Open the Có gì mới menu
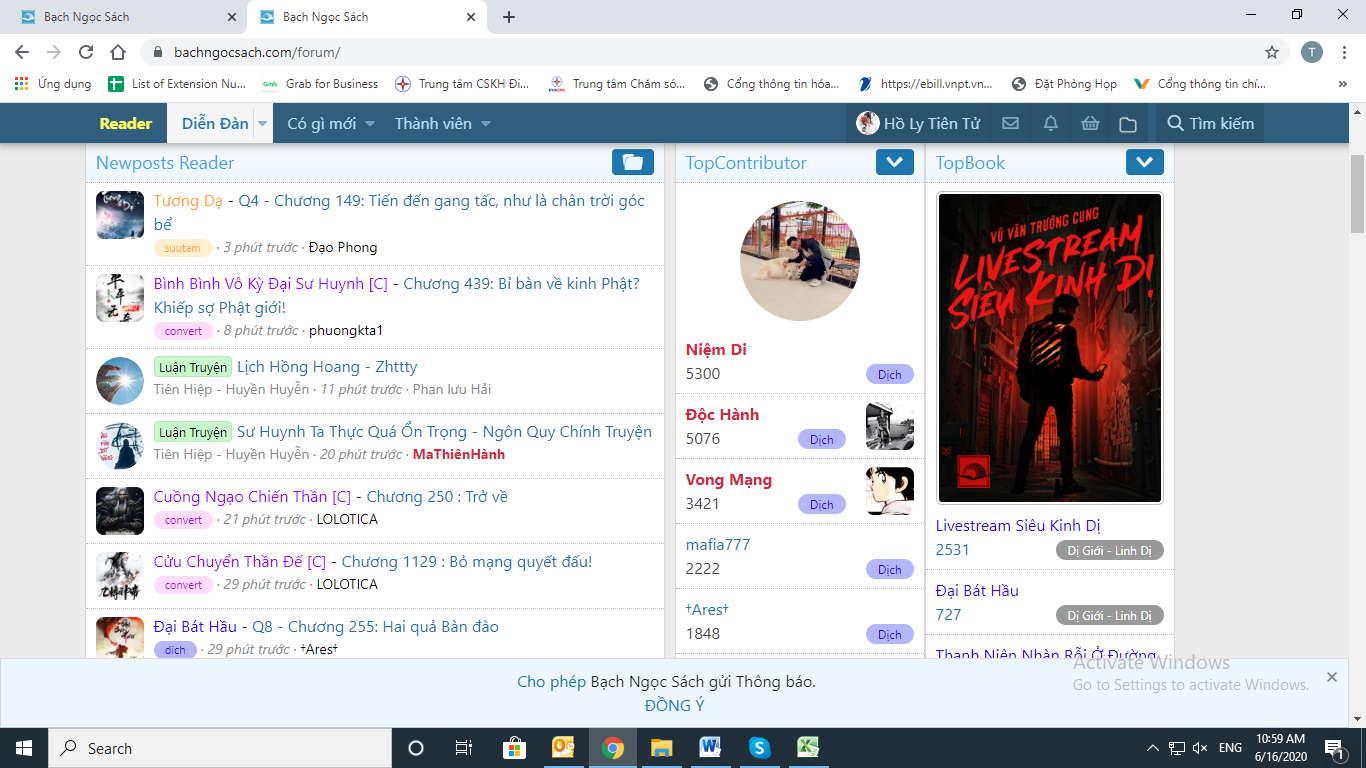1366x768 pixels. tap(330, 124)
